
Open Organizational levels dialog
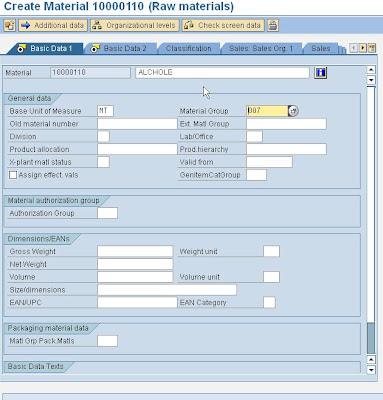pyautogui.click(x=135, y=25)
